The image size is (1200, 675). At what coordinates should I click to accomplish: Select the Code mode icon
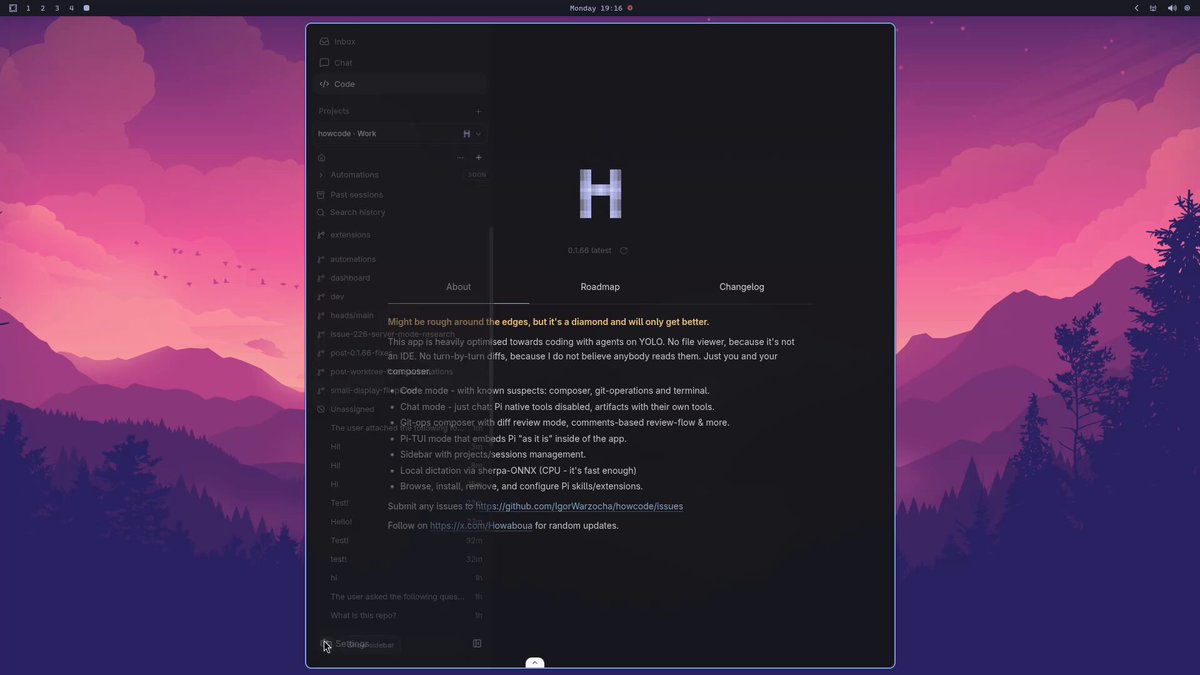coord(324,84)
